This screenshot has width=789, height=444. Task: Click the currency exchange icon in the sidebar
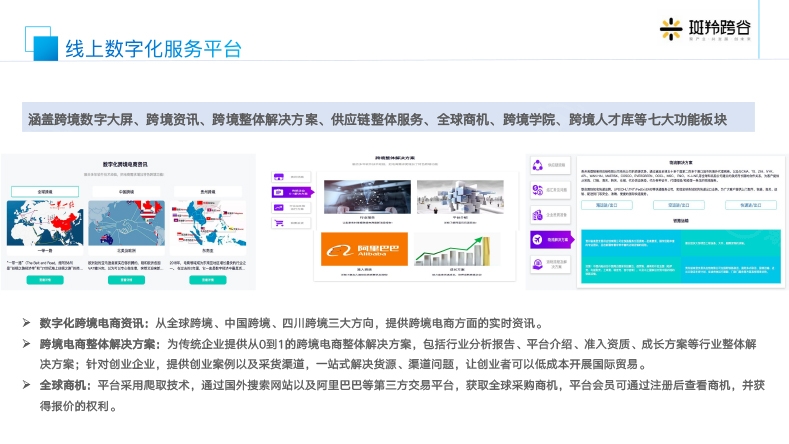click(538, 190)
